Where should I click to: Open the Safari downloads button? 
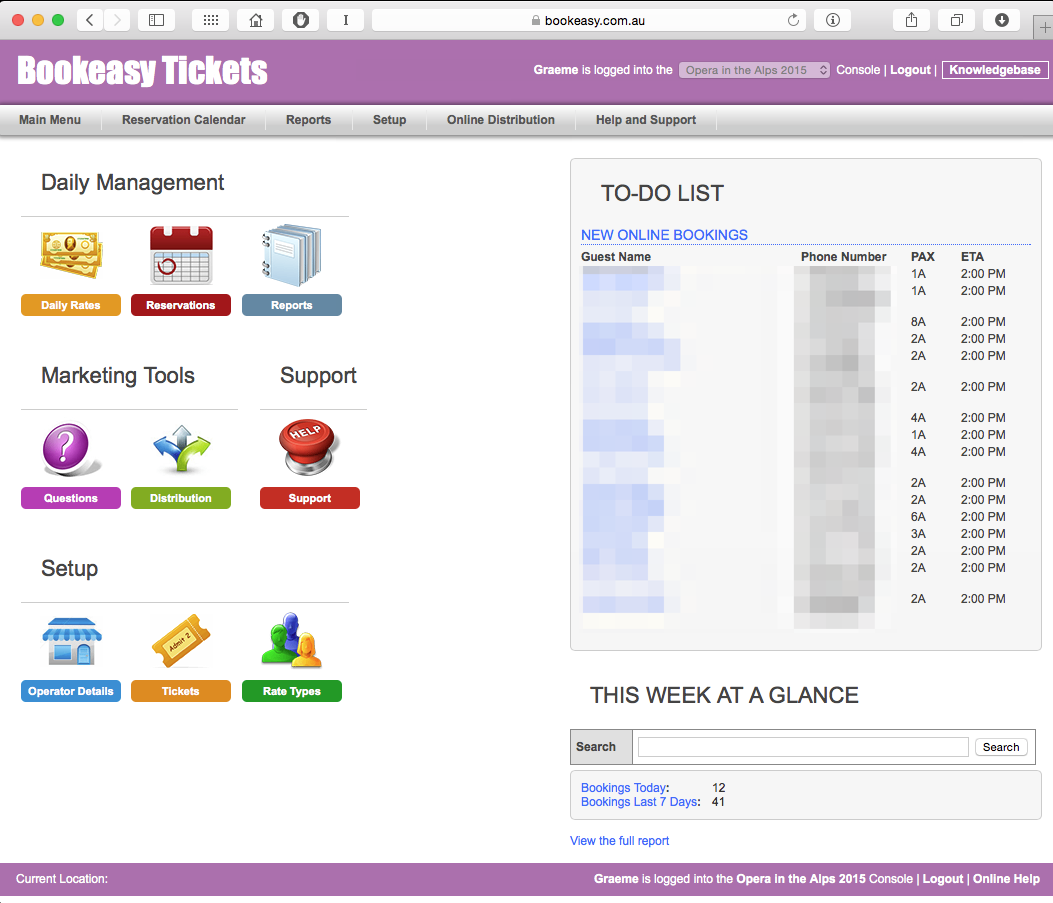pyautogui.click(x=1001, y=20)
